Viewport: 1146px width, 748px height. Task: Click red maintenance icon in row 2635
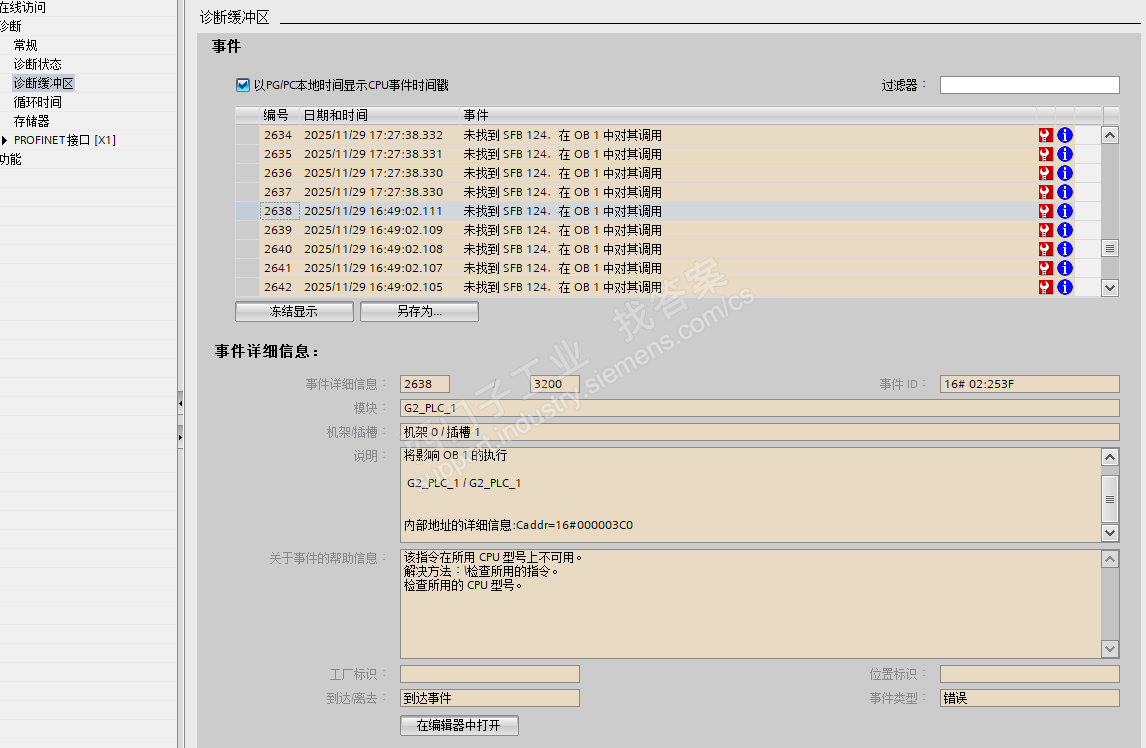1046,154
